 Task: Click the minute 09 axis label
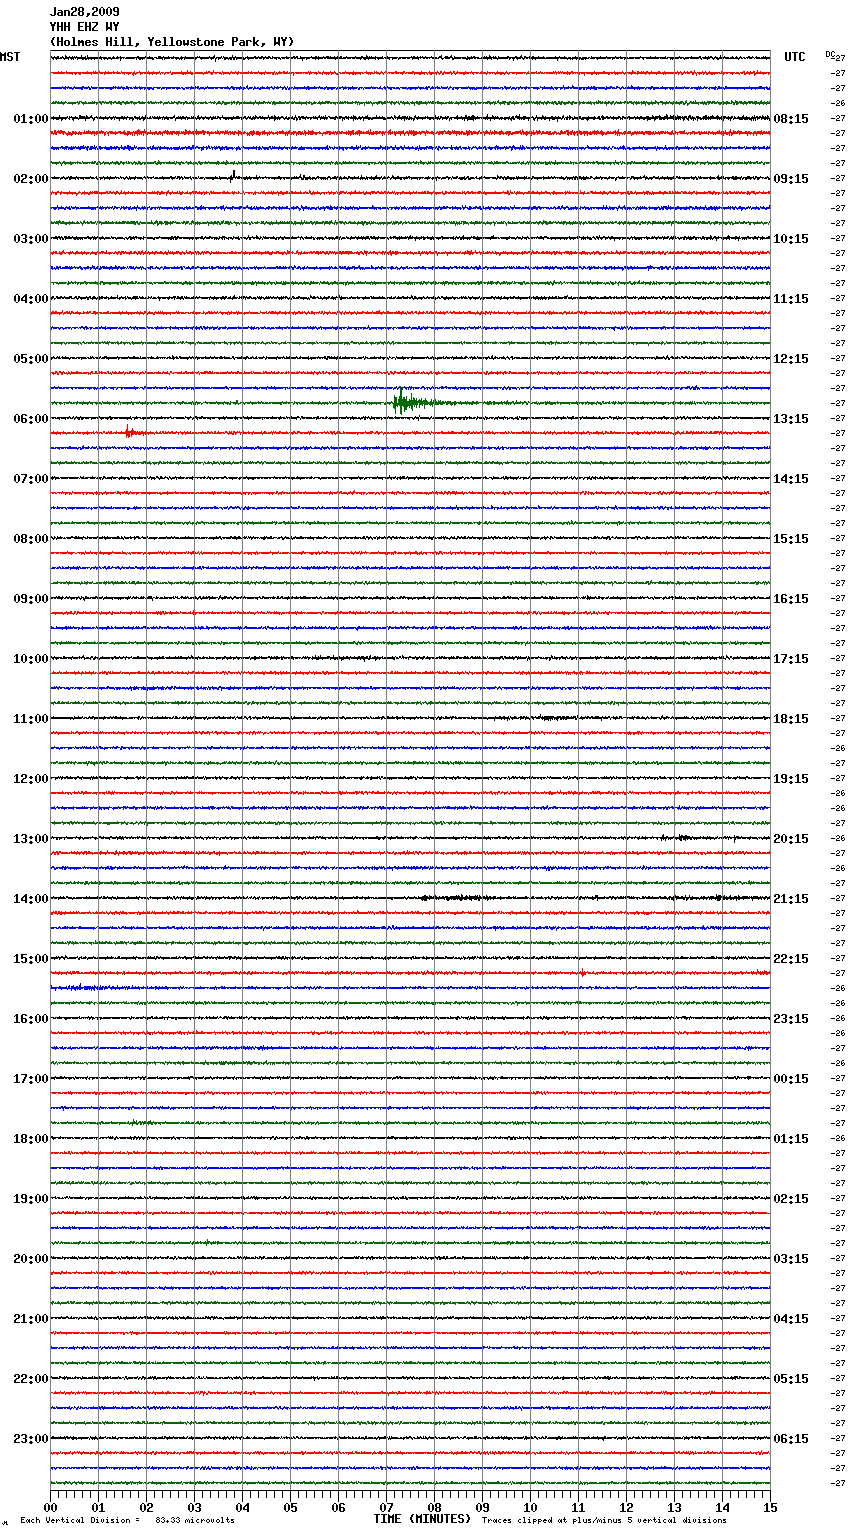pos(482,1508)
